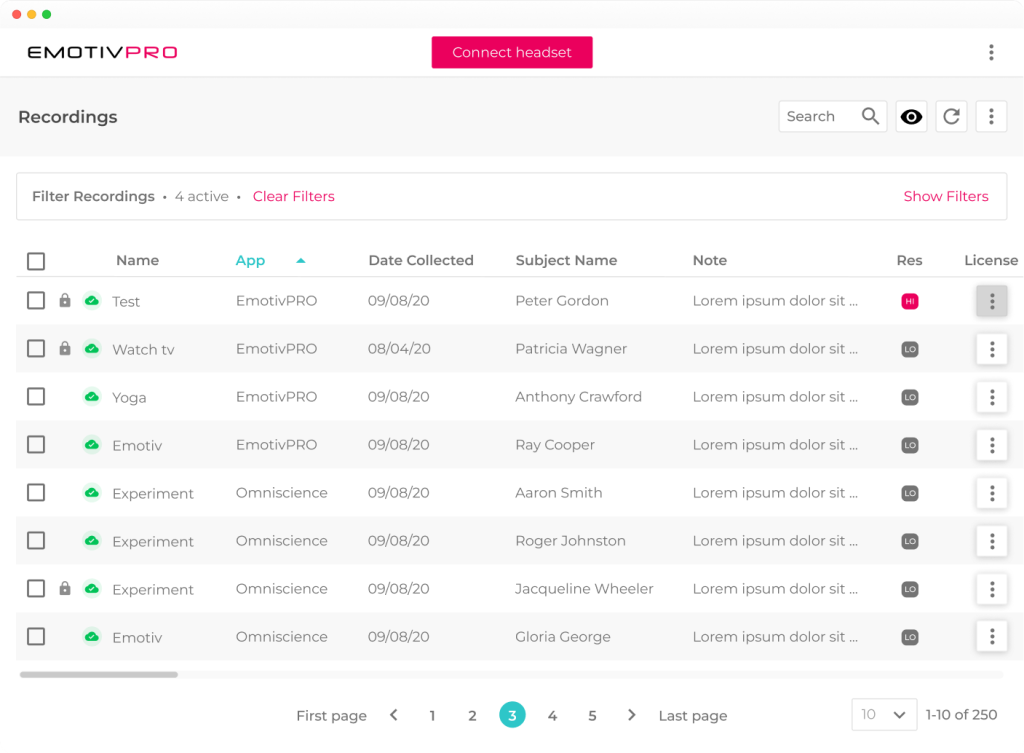The image size is (1024, 753).
Task: Click the search magnifier icon
Action: tap(870, 116)
